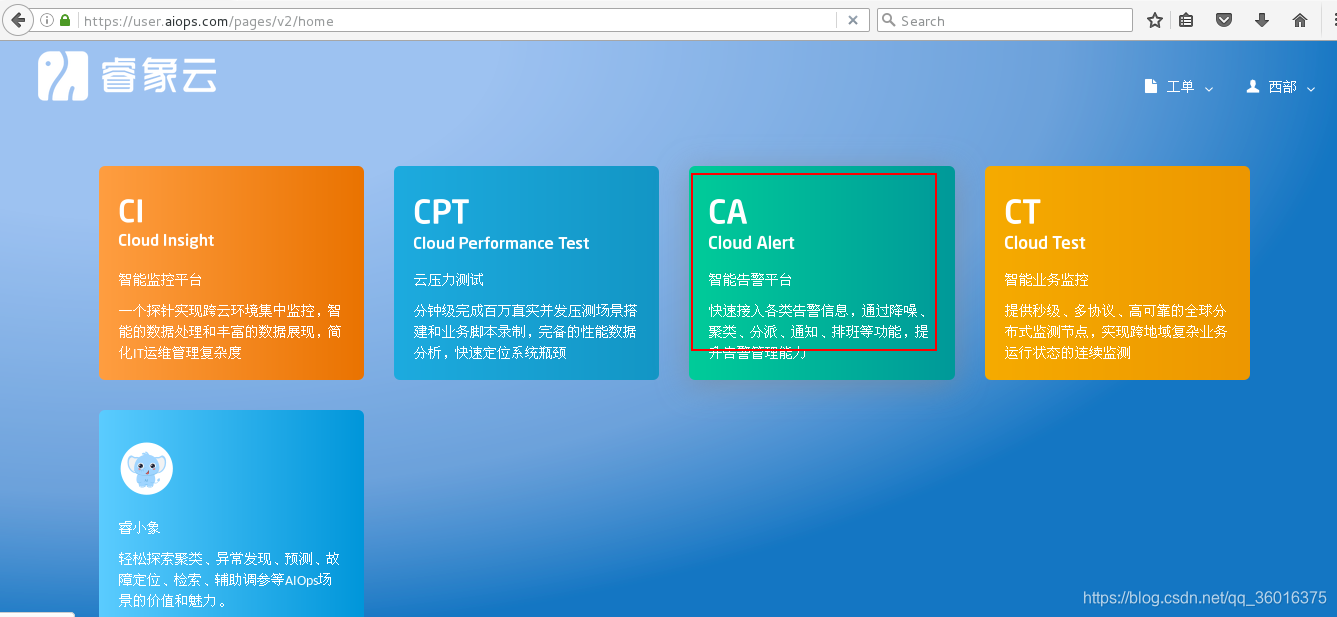Click the 云压力测试 subtitle
Viewport: 1337px width, 617px height.
coord(448,280)
